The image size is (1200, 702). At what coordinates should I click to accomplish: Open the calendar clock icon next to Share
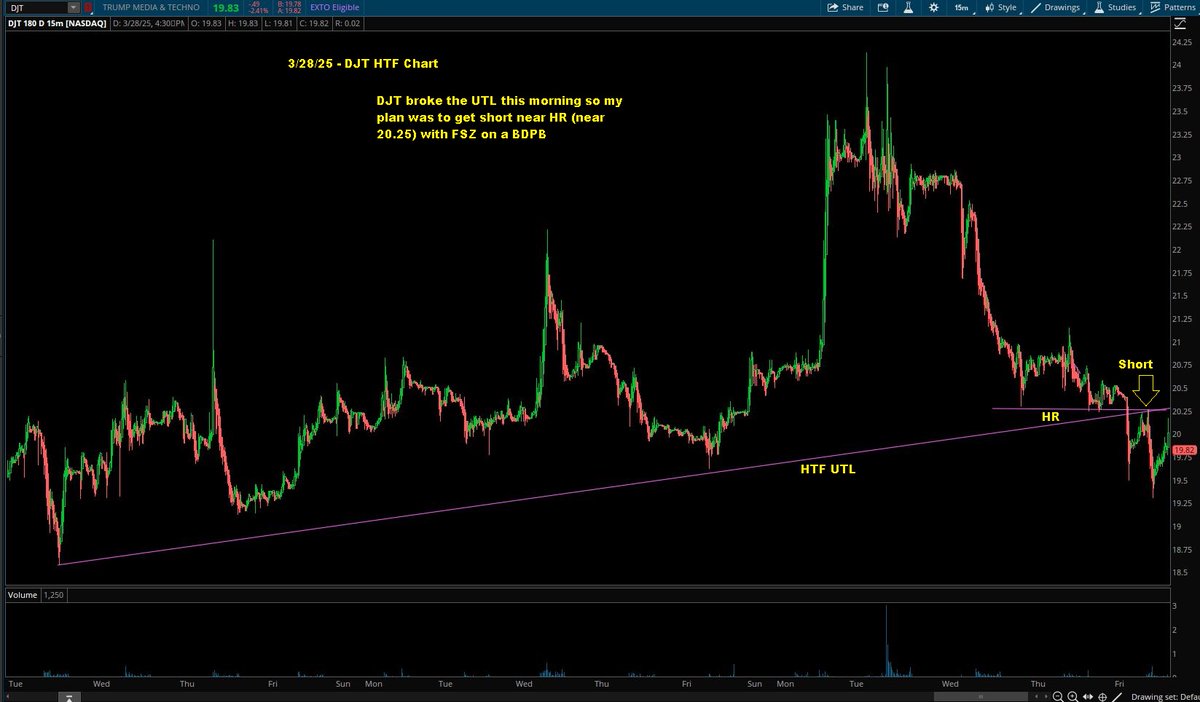[882, 7]
